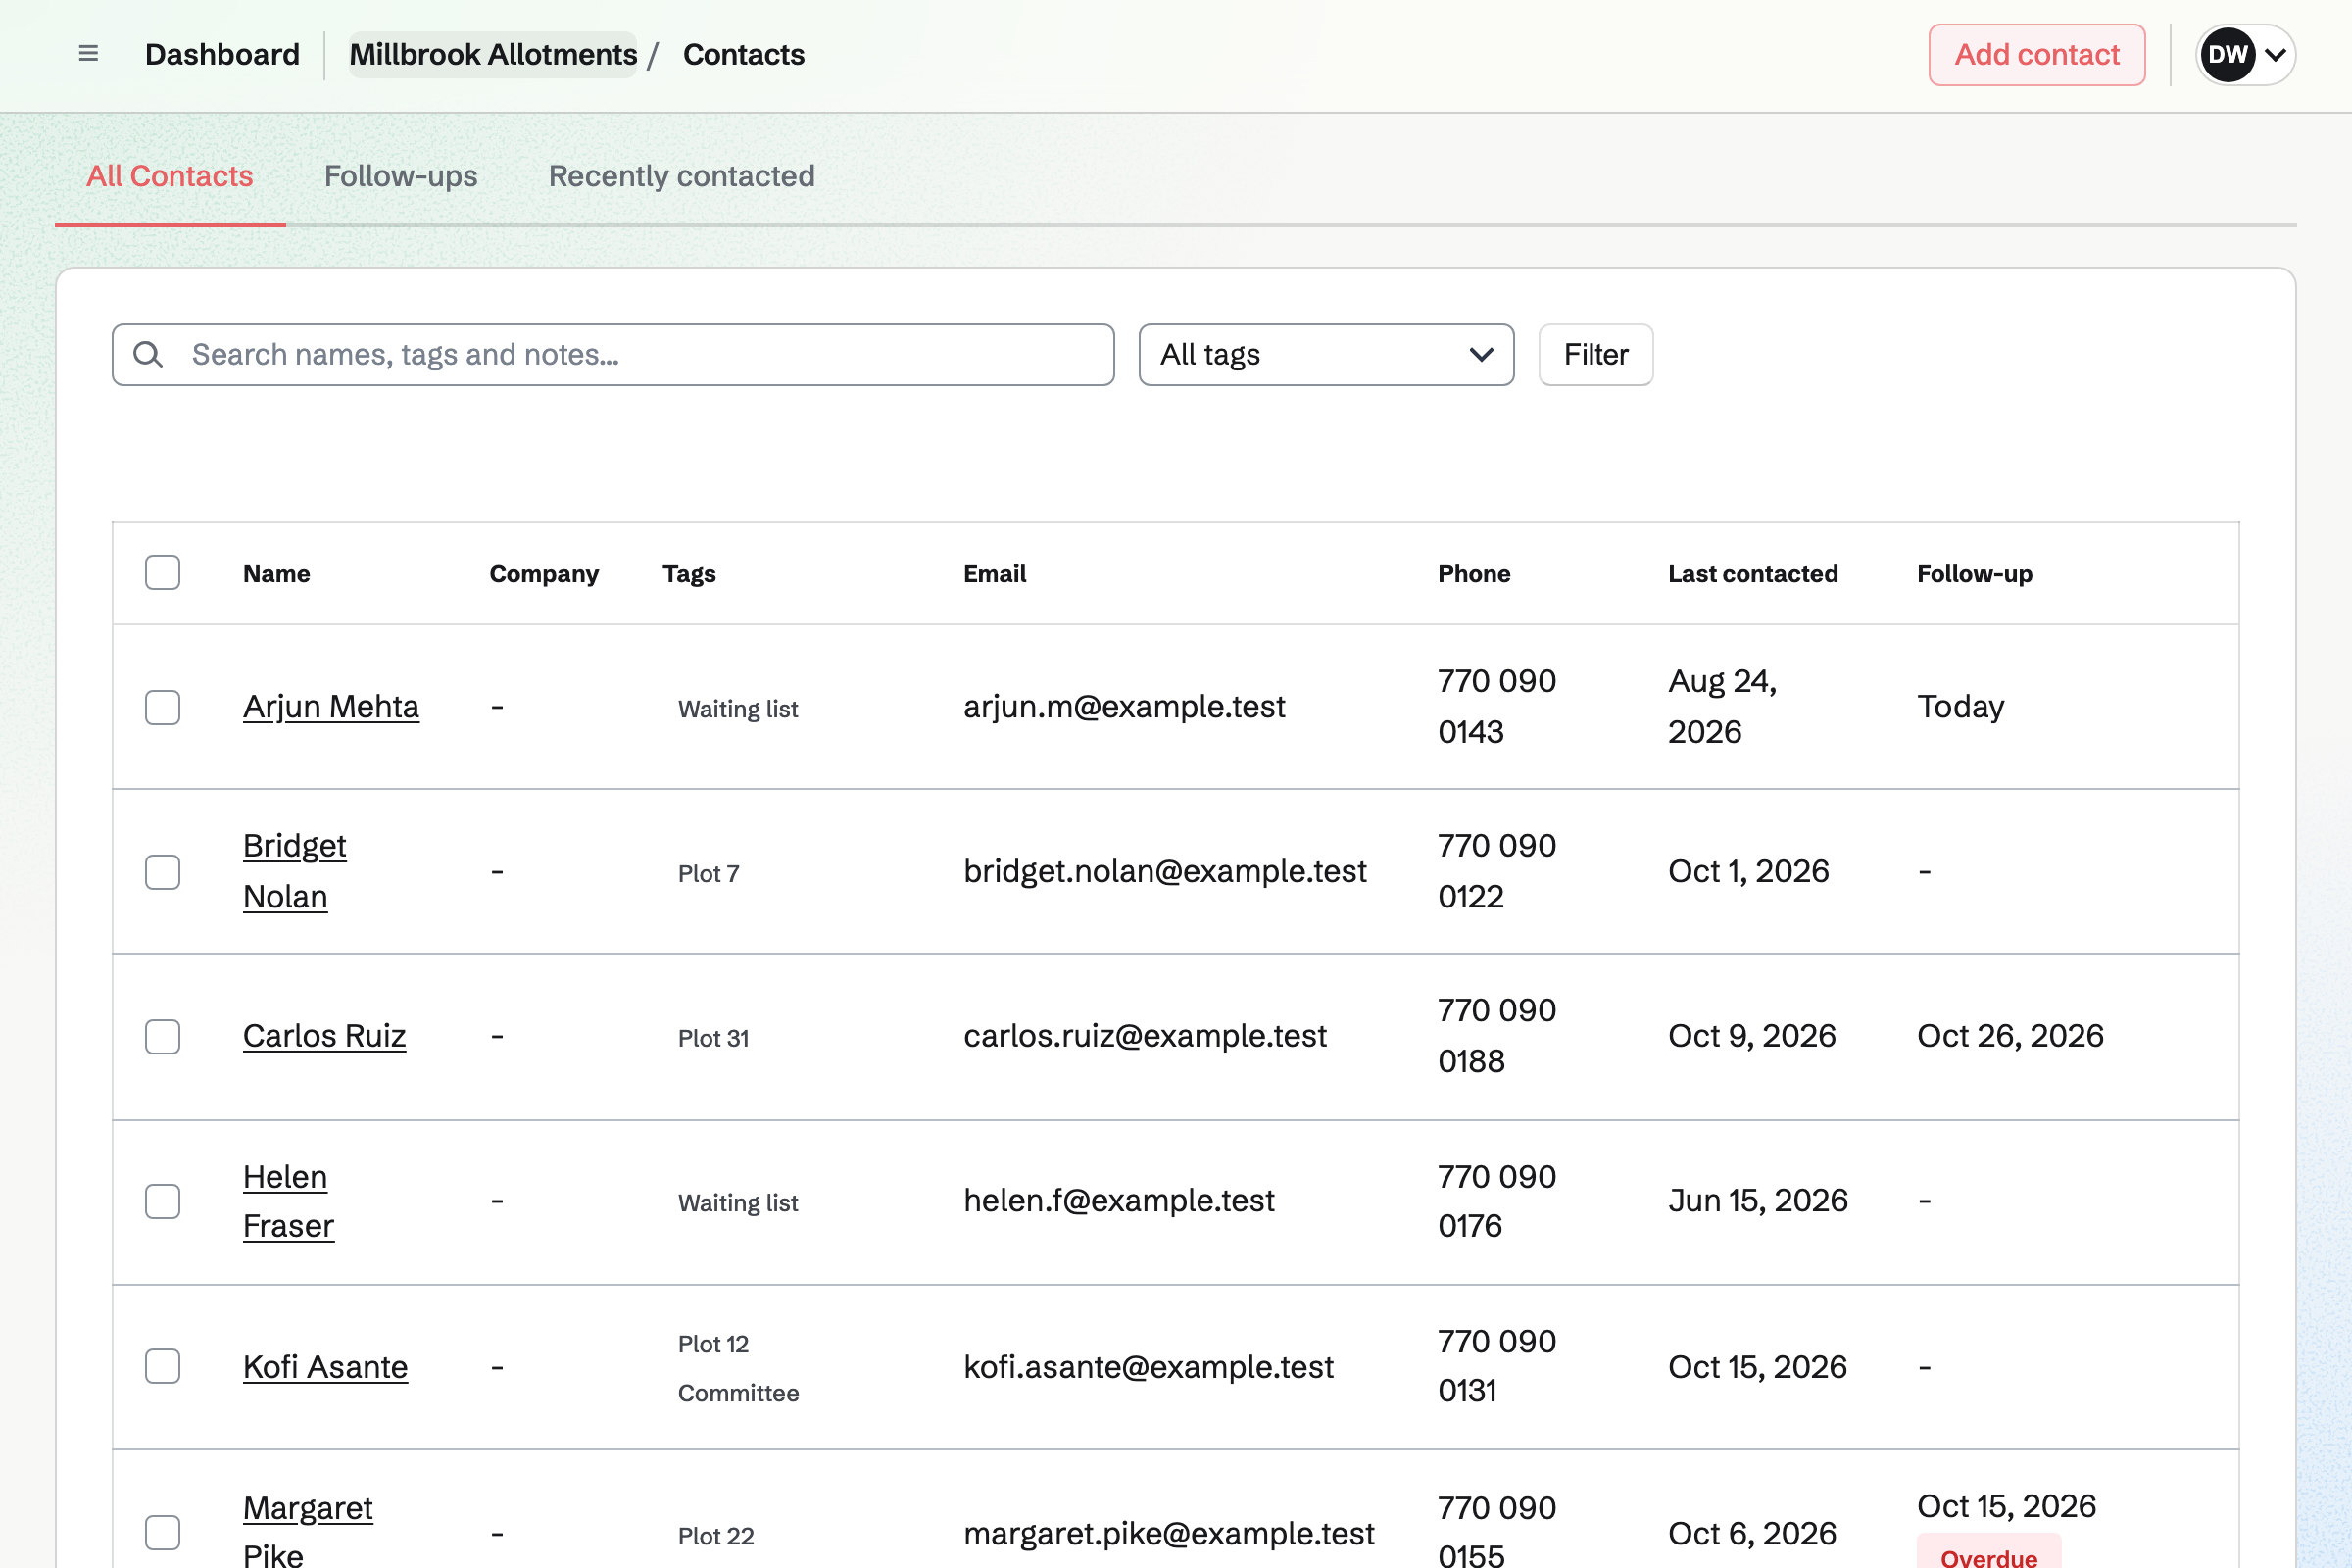Click the carlos.ruiz@example.test email
This screenshot has height=1568, width=2352.
coord(1145,1036)
